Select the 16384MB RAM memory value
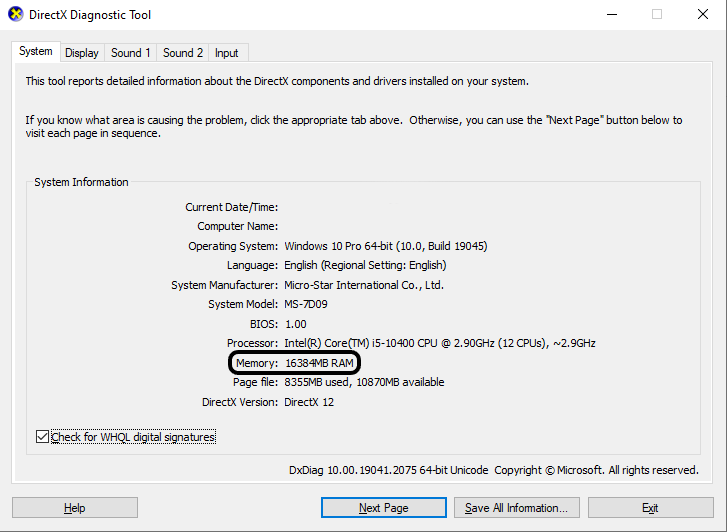 [319, 363]
